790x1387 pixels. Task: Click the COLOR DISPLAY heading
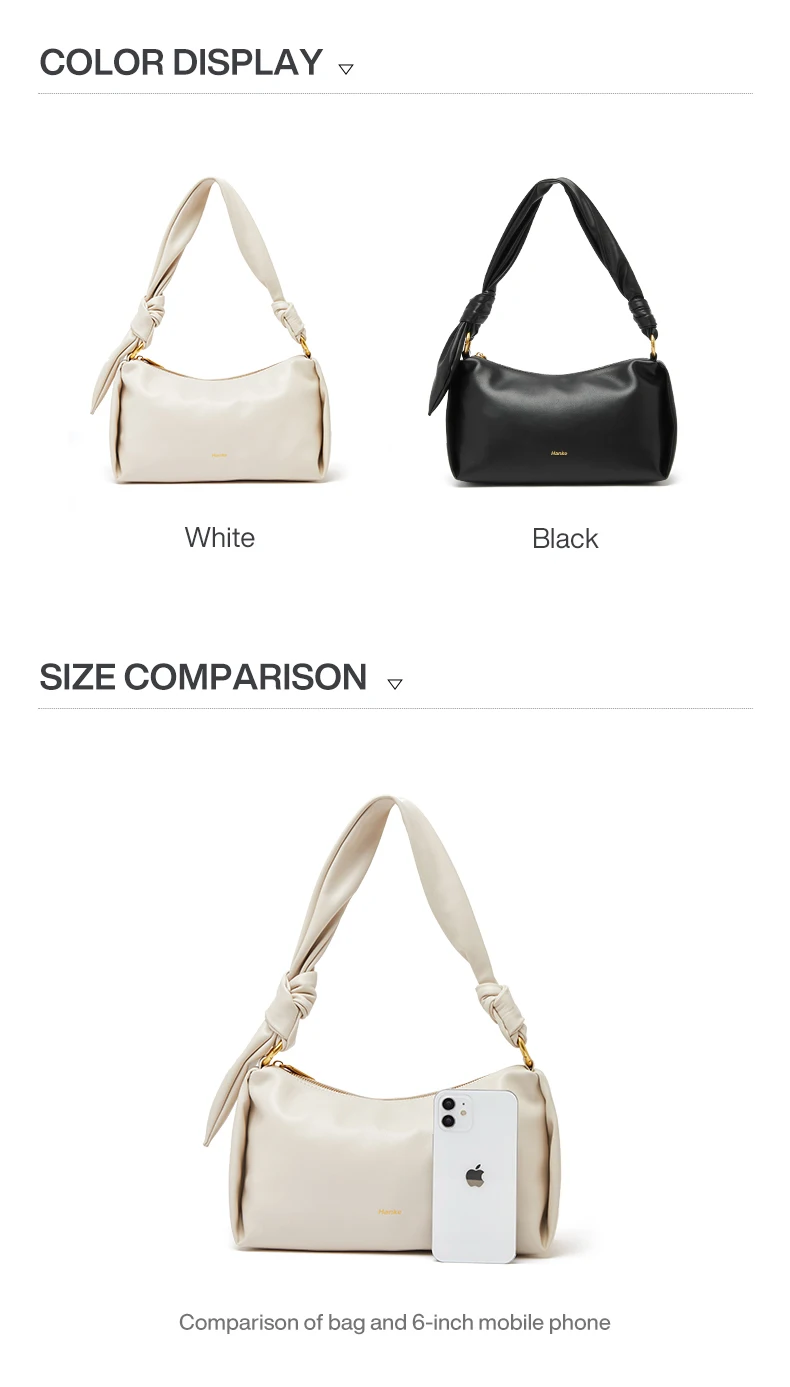[x=181, y=62]
